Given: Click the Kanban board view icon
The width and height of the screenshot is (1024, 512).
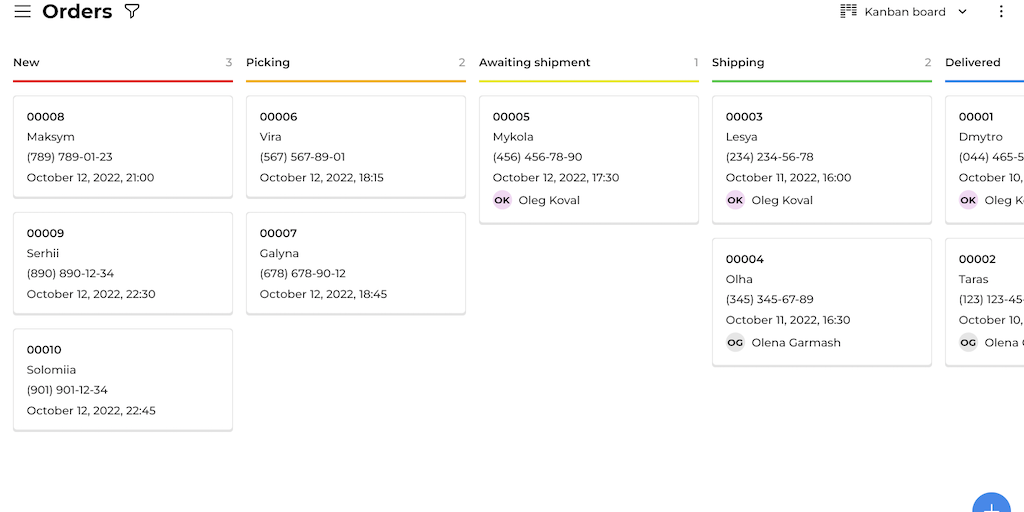Looking at the screenshot, I should (x=848, y=12).
